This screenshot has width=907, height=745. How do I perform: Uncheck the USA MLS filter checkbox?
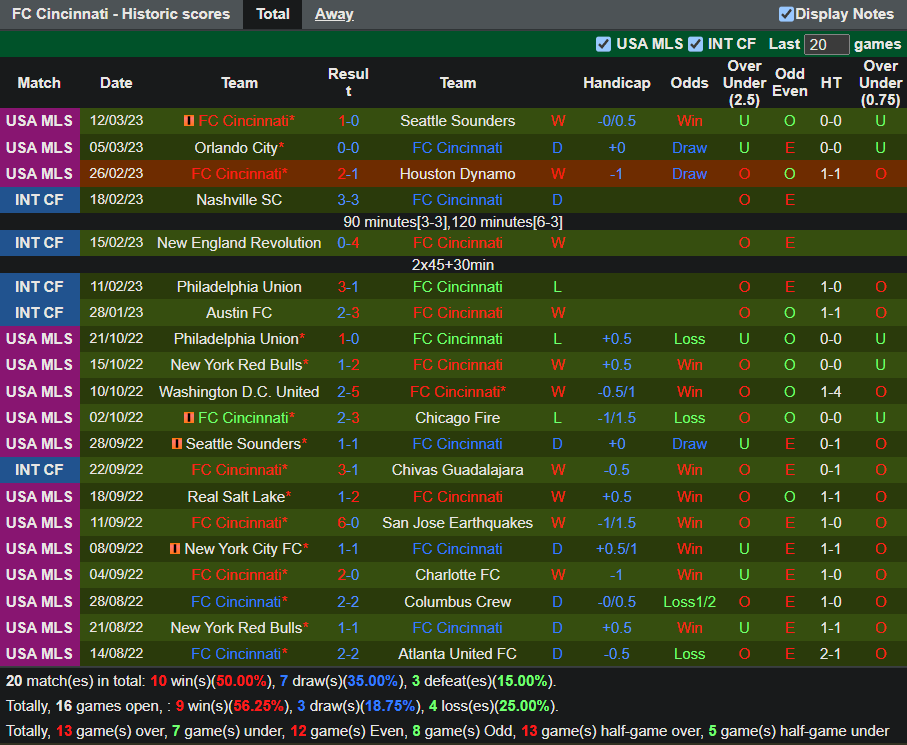(x=603, y=44)
